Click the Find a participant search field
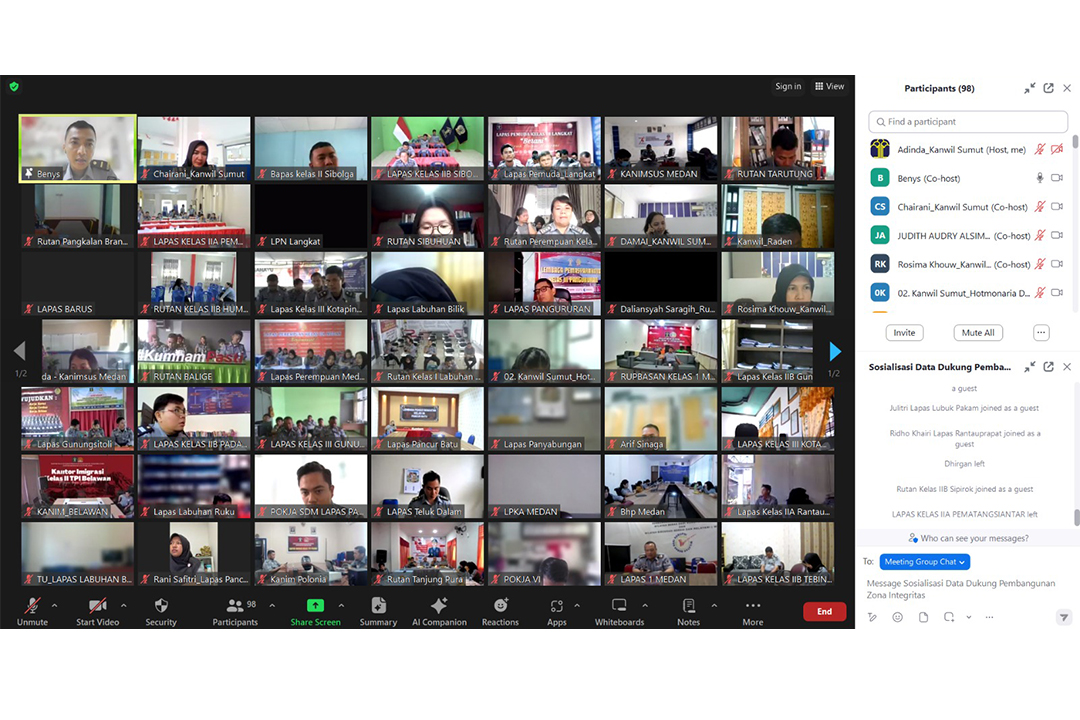 (x=968, y=122)
